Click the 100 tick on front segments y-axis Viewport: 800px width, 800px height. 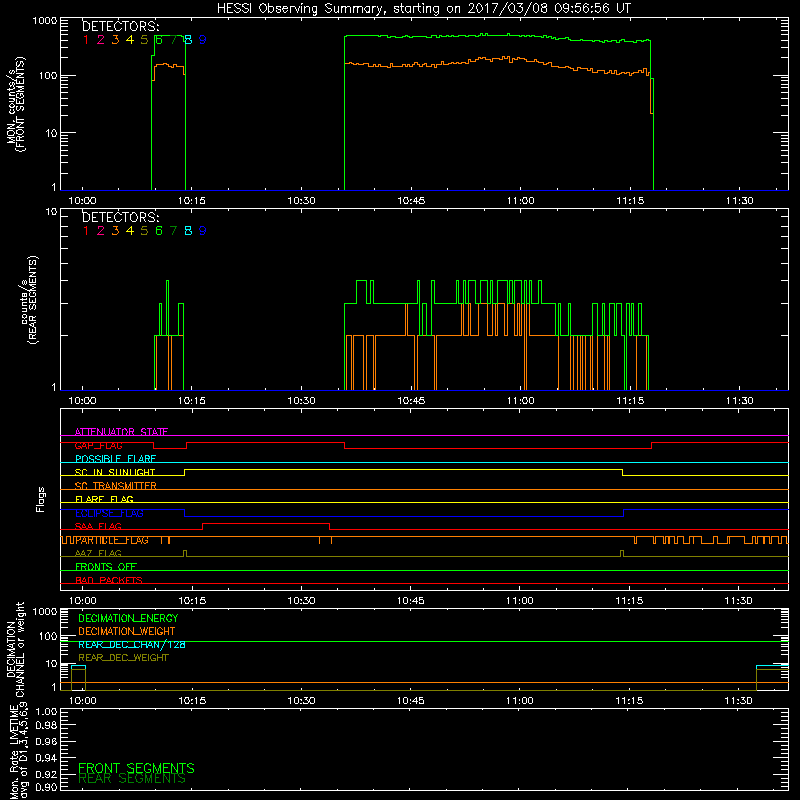48,76
